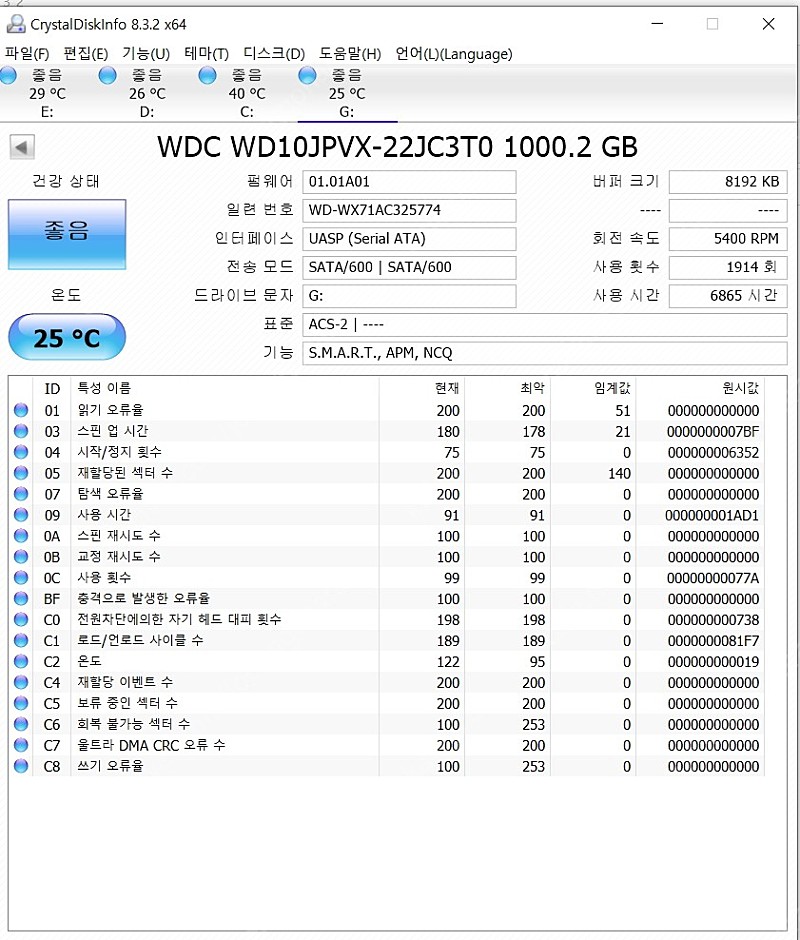The image size is (800, 940).
Task: Click the standard field ACS-2
Action: click(x=545, y=324)
